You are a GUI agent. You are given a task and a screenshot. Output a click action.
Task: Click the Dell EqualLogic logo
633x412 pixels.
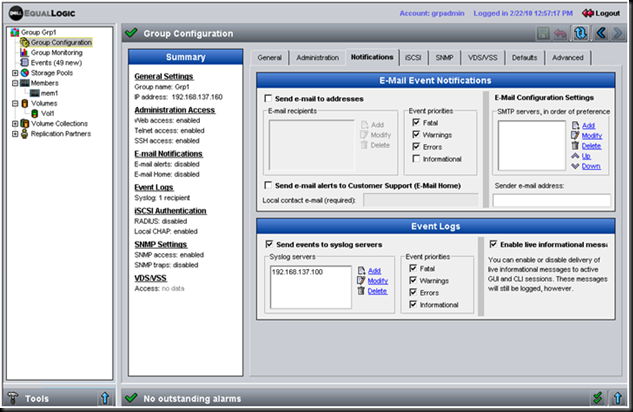pos(42,13)
